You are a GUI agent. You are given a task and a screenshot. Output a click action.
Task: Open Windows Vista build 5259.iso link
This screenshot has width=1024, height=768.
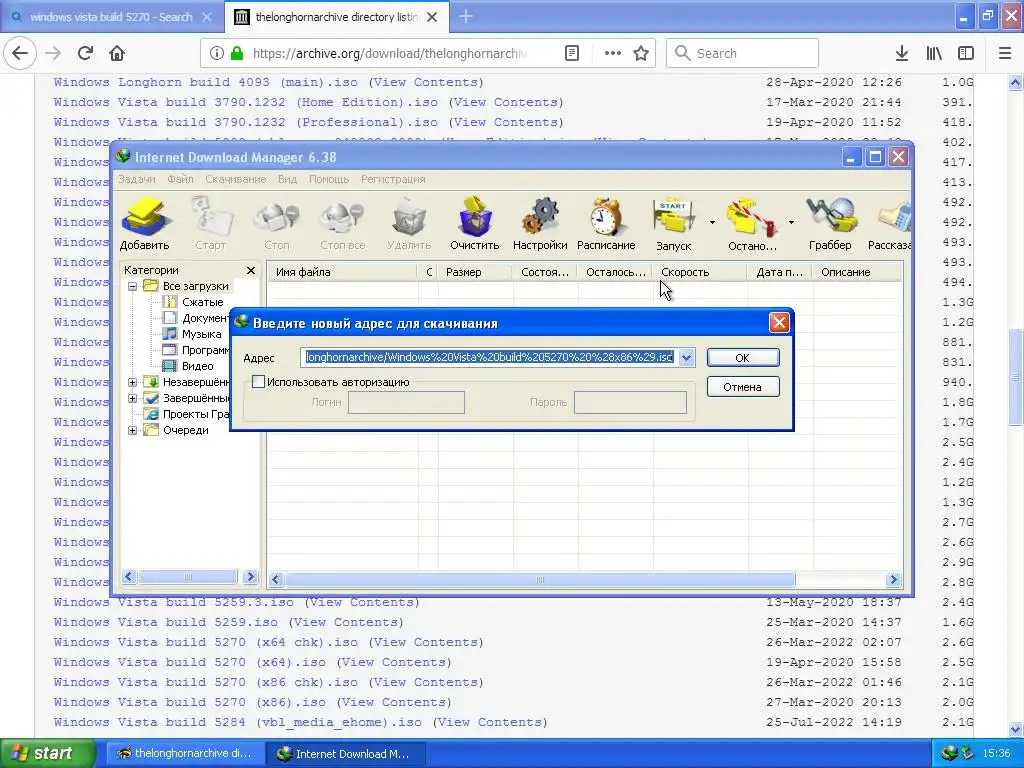pos(165,622)
